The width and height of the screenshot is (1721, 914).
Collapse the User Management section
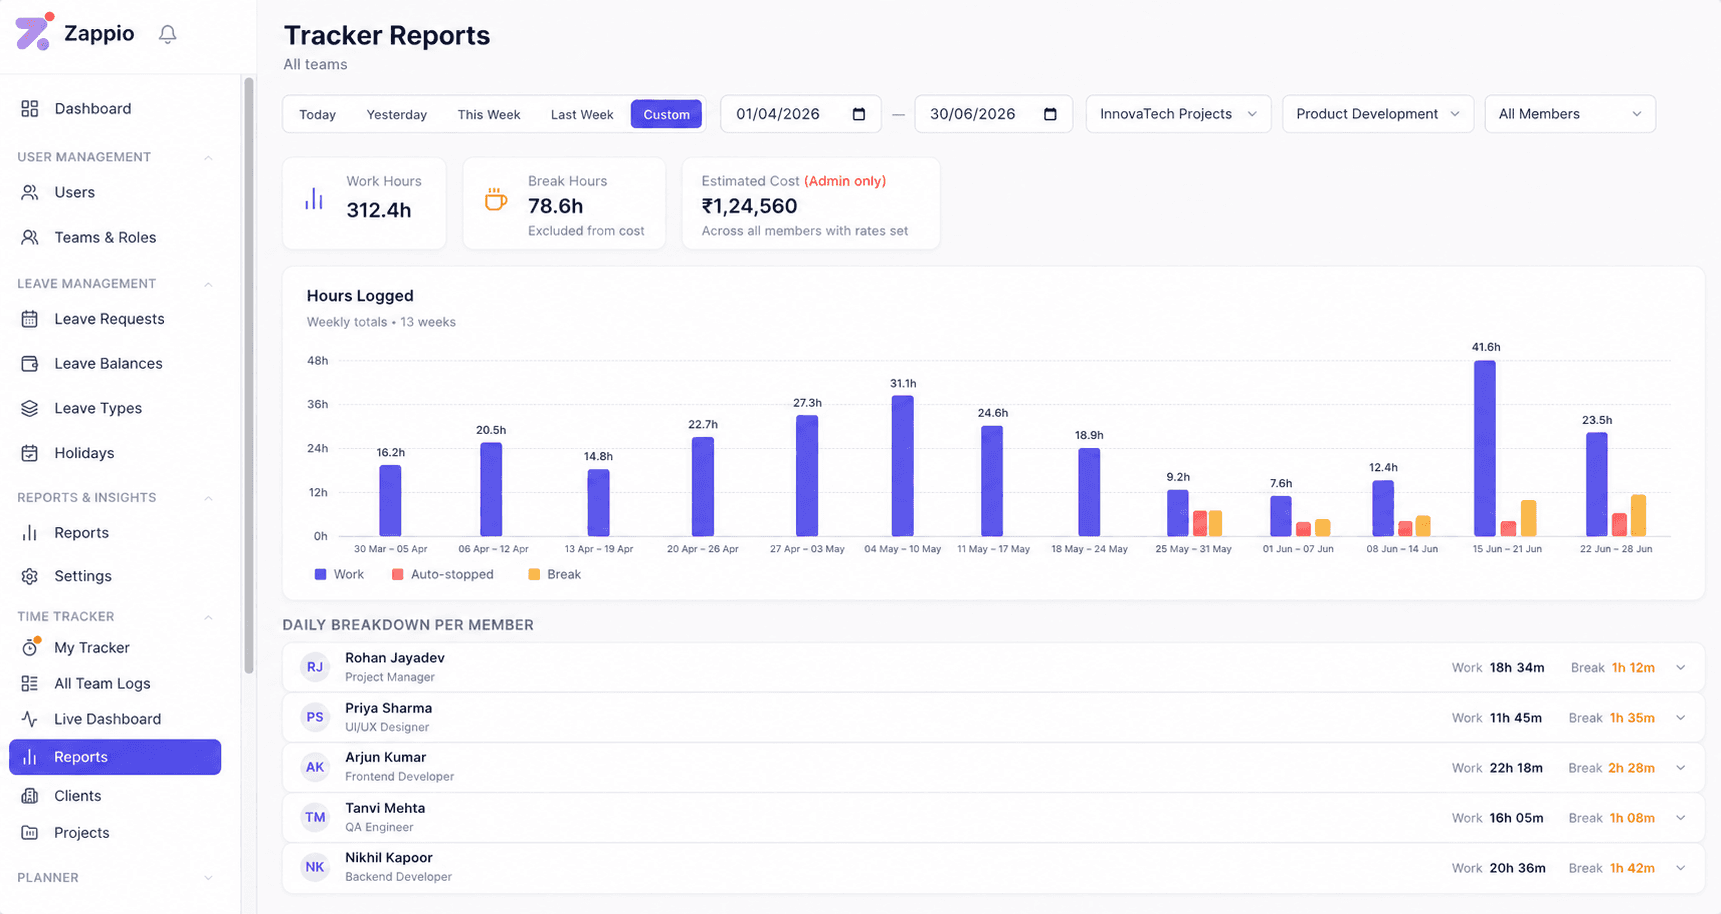208,157
